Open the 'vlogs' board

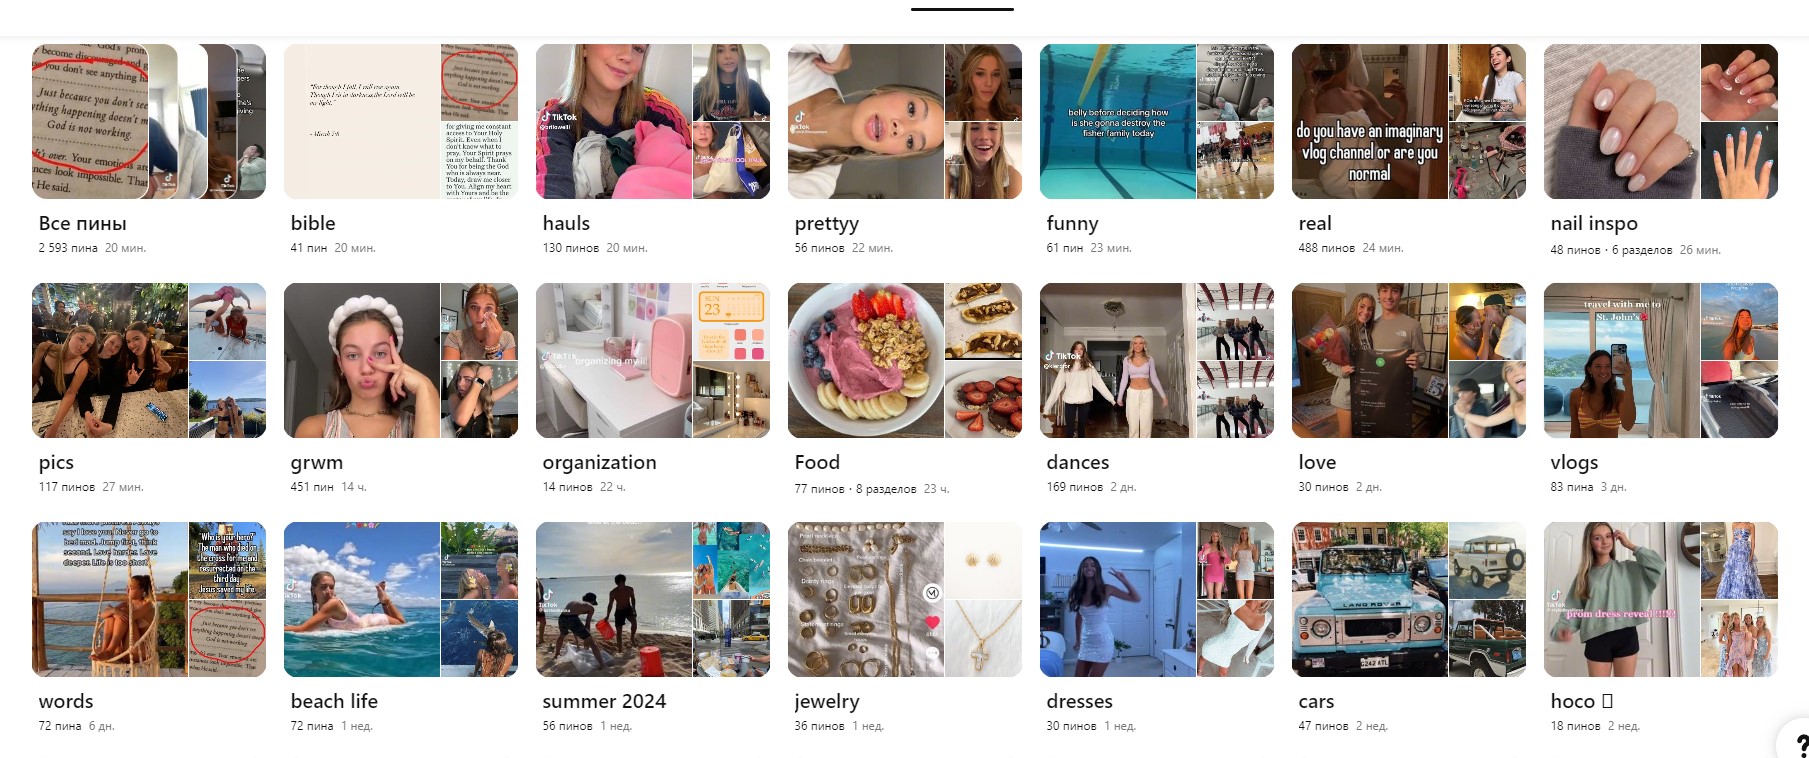click(x=1661, y=360)
